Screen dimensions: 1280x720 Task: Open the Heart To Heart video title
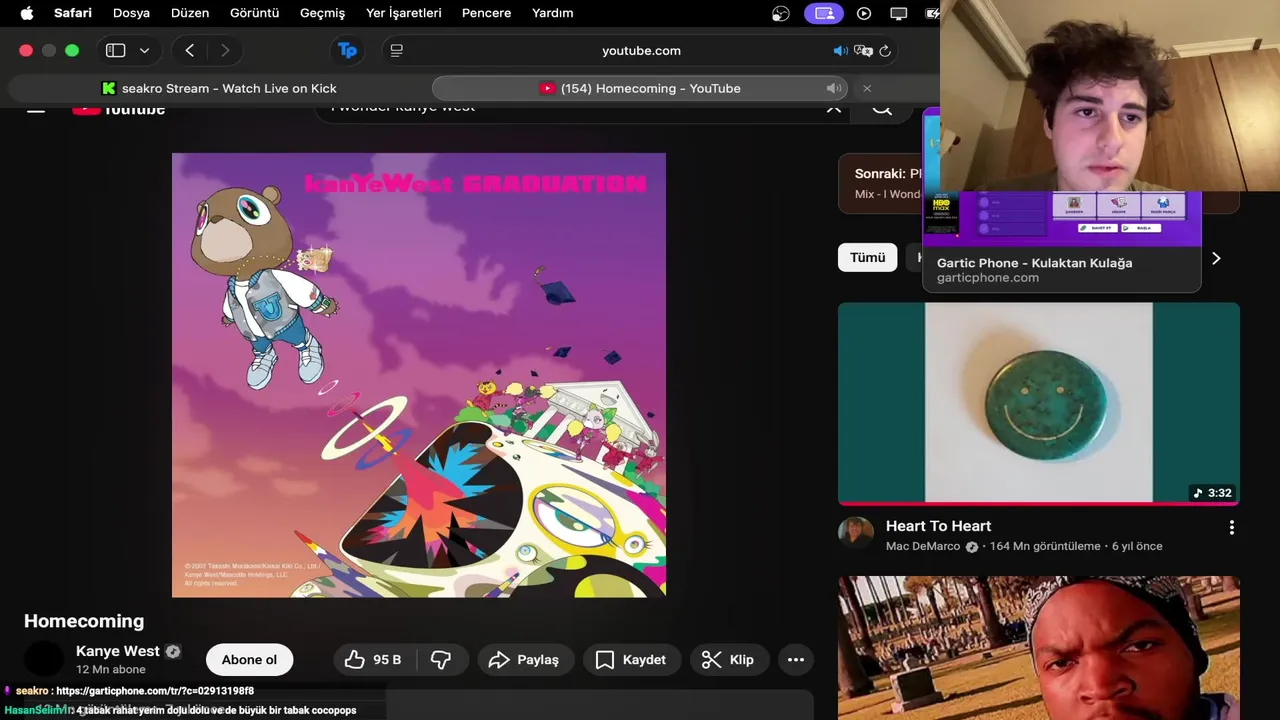pyautogui.click(x=938, y=526)
